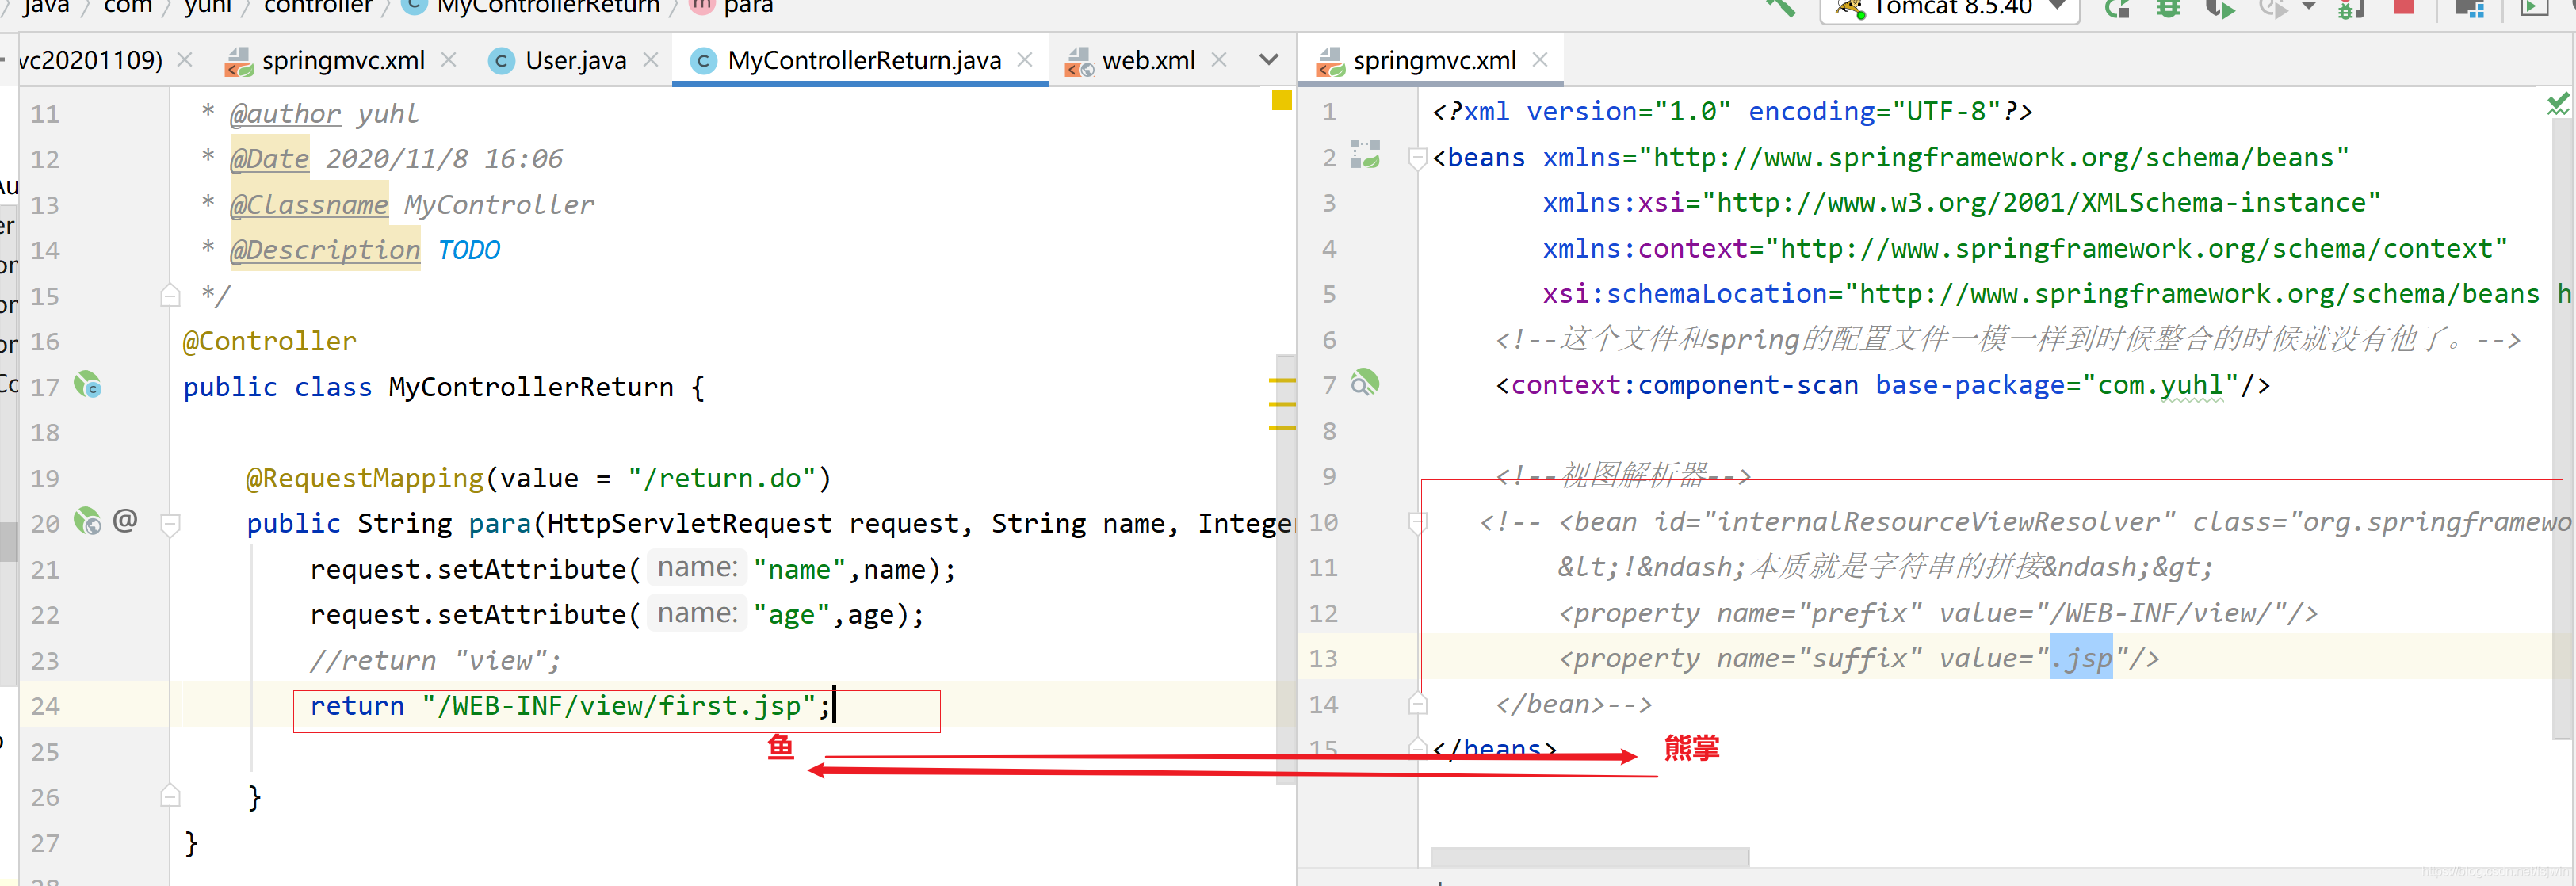Collapse the Javadoc comment fold at line 15

[x=170, y=296]
